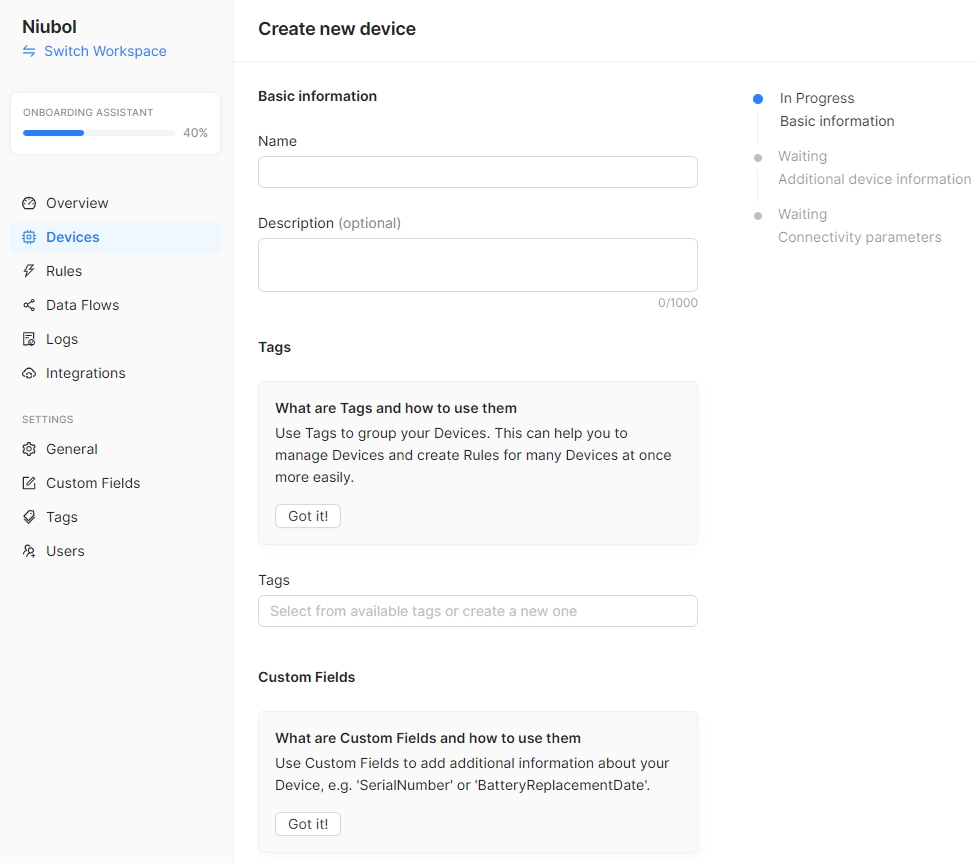Click the Data Flows share icon
Screen dimensions: 977x863
(x=29, y=305)
